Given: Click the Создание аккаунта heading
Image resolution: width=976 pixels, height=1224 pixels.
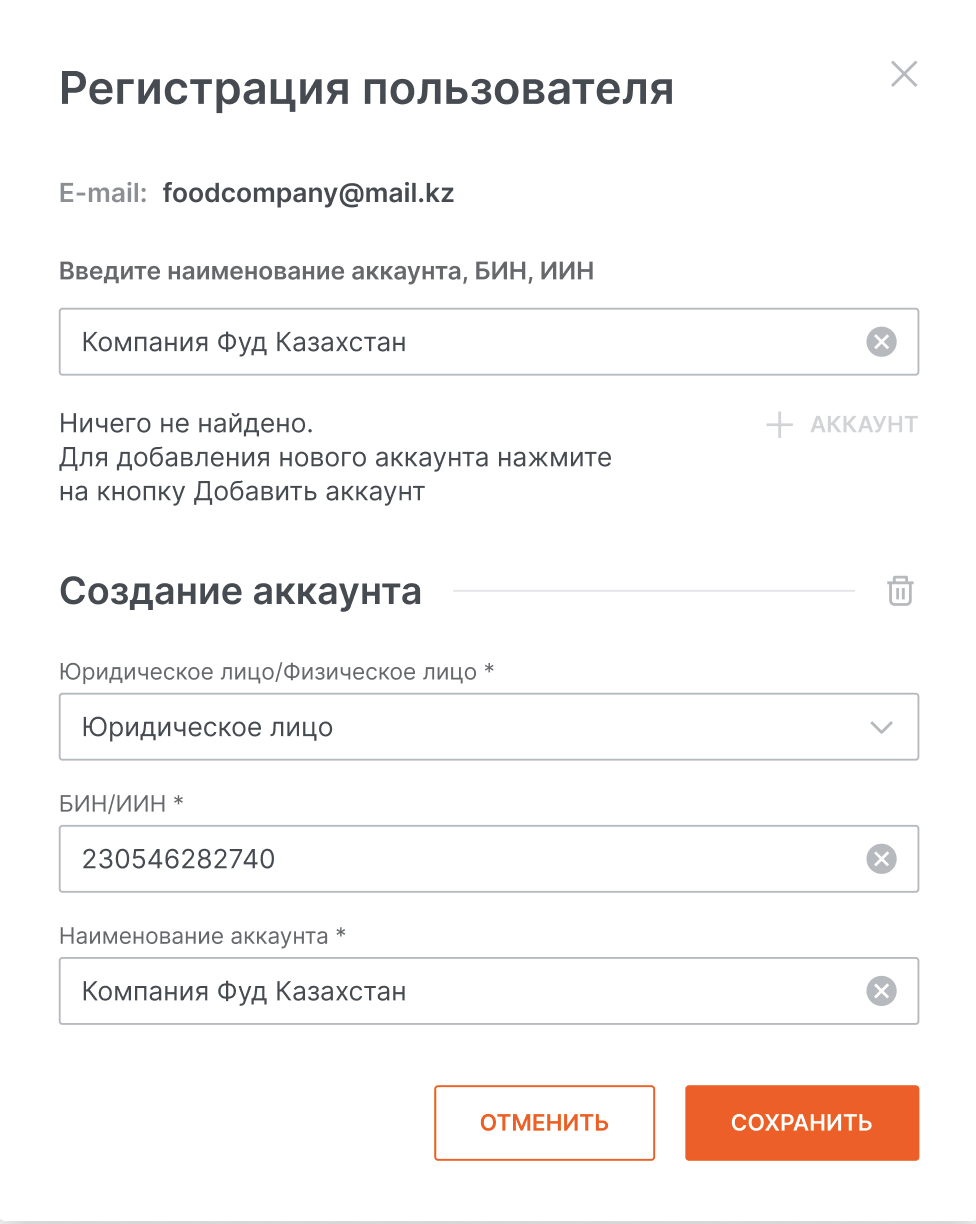Looking at the screenshot, I should (240, 592).
